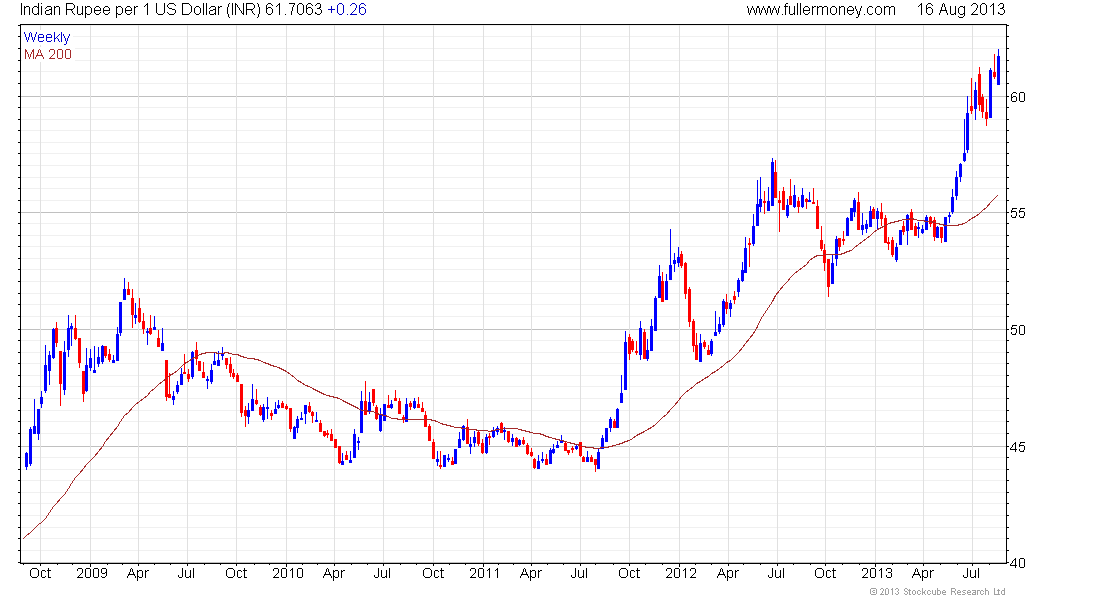Click the current value 61.7063

[x=293, y=10]
